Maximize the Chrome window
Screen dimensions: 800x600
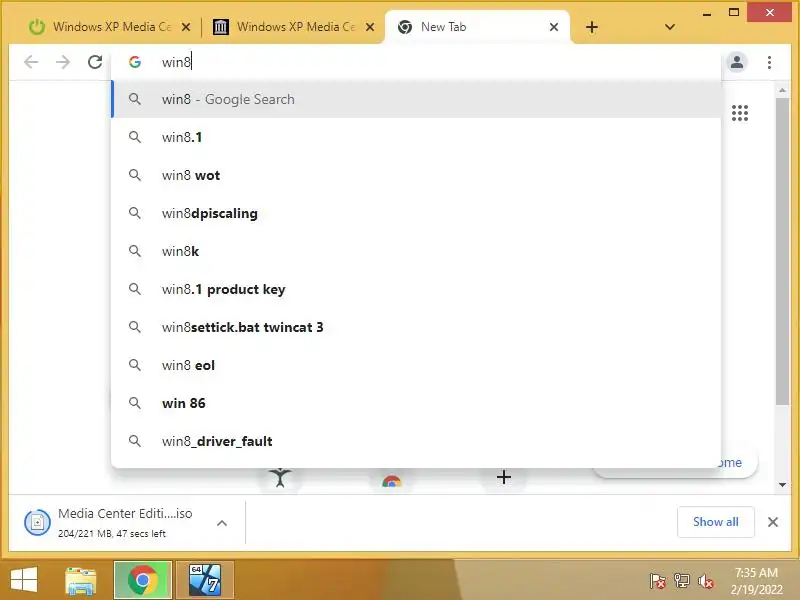[734, 12]
